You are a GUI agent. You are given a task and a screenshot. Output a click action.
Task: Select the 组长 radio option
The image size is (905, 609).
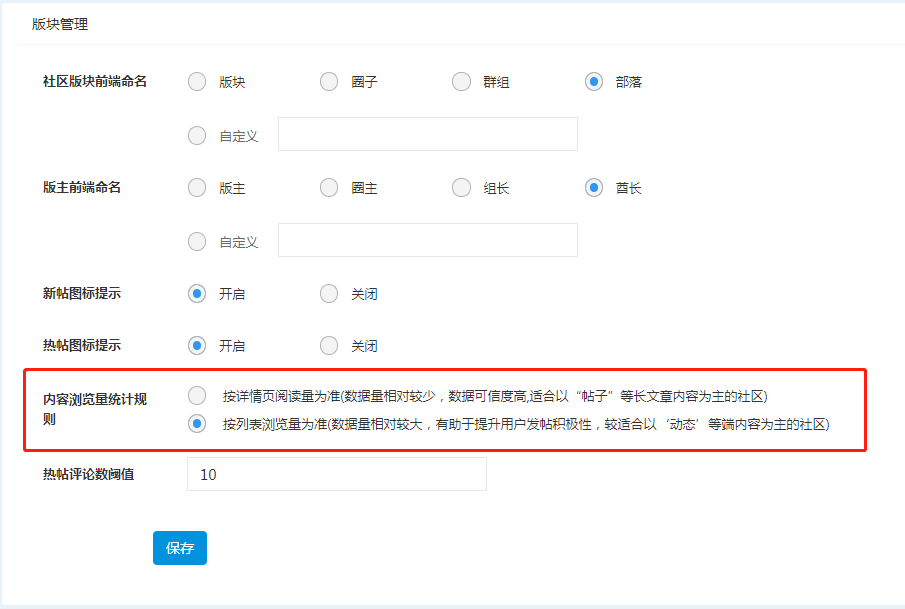pos(461,188)
